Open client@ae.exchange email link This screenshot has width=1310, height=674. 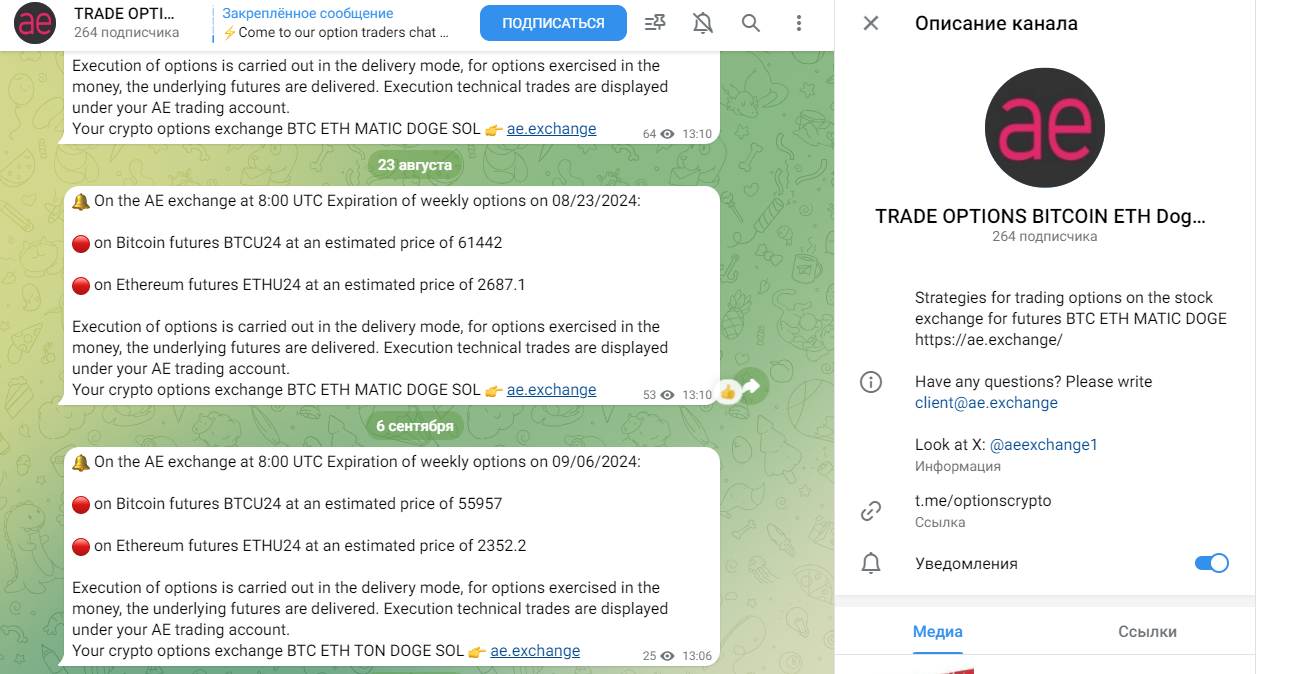click(986, 403)
